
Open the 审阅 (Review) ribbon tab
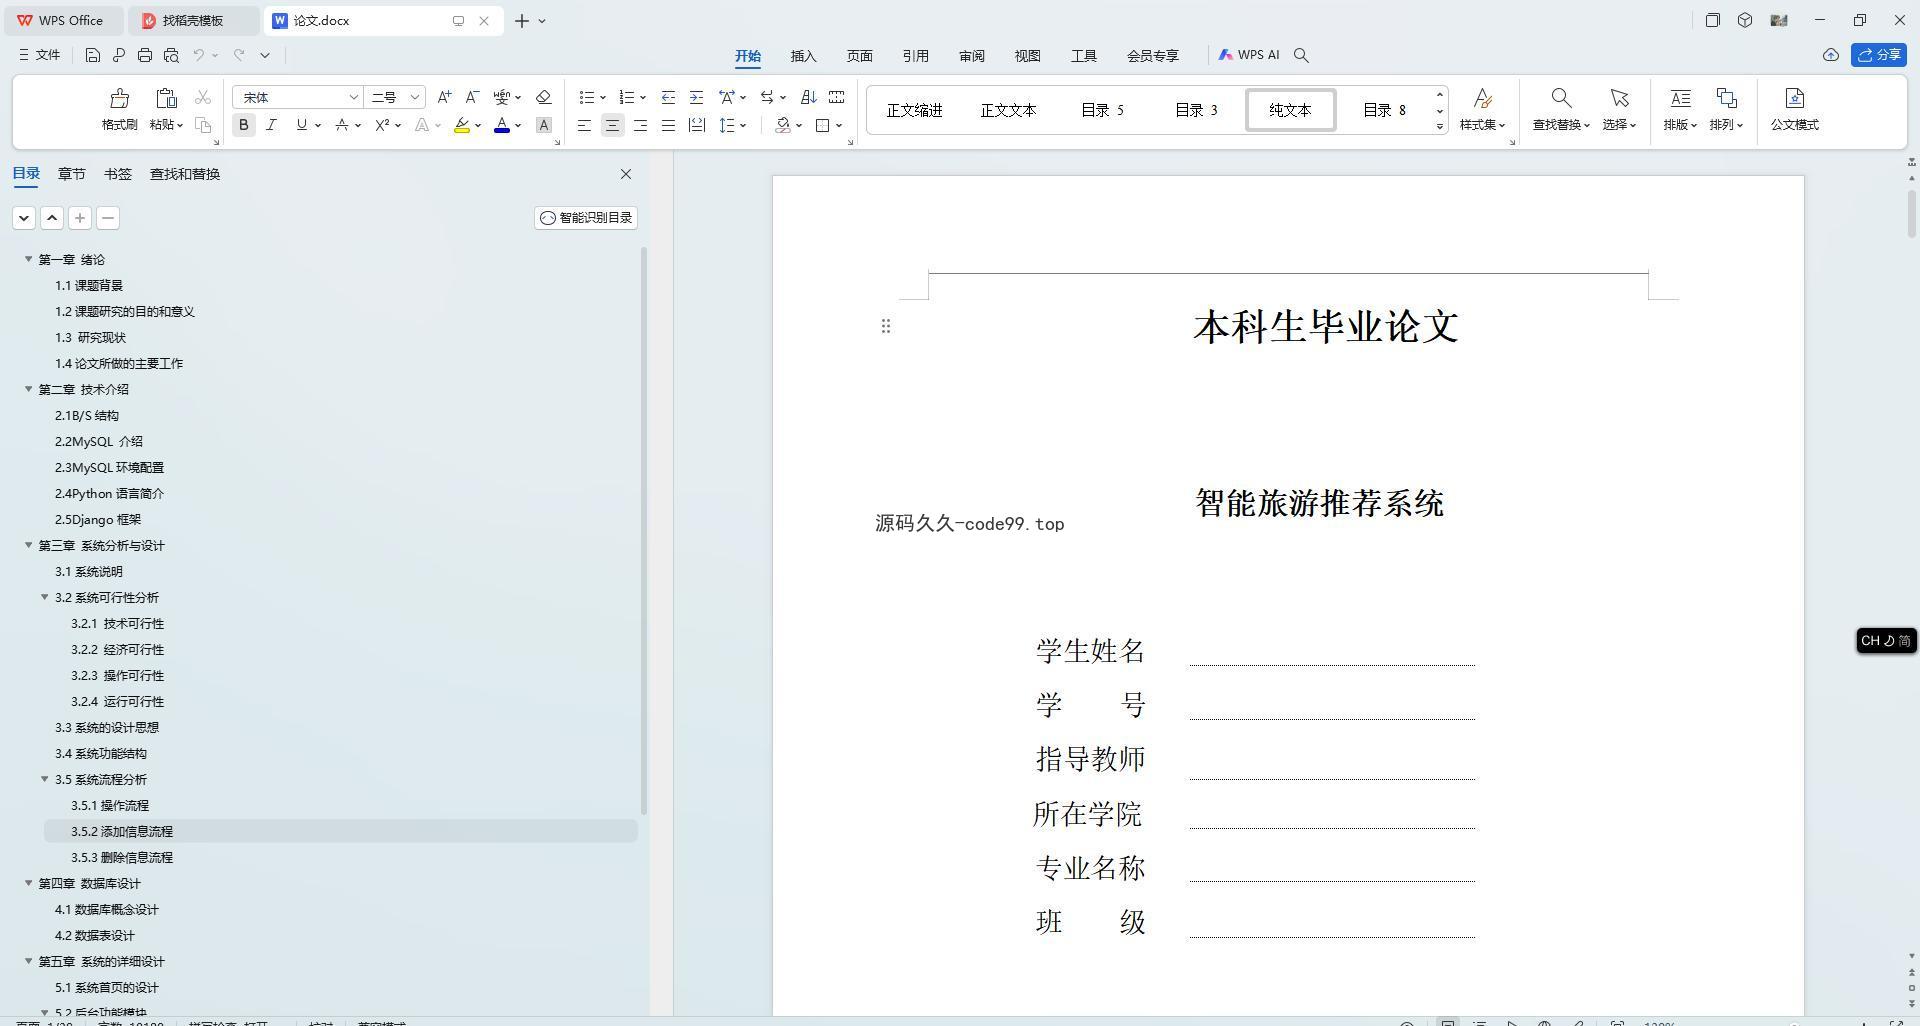tap(971, 55)
